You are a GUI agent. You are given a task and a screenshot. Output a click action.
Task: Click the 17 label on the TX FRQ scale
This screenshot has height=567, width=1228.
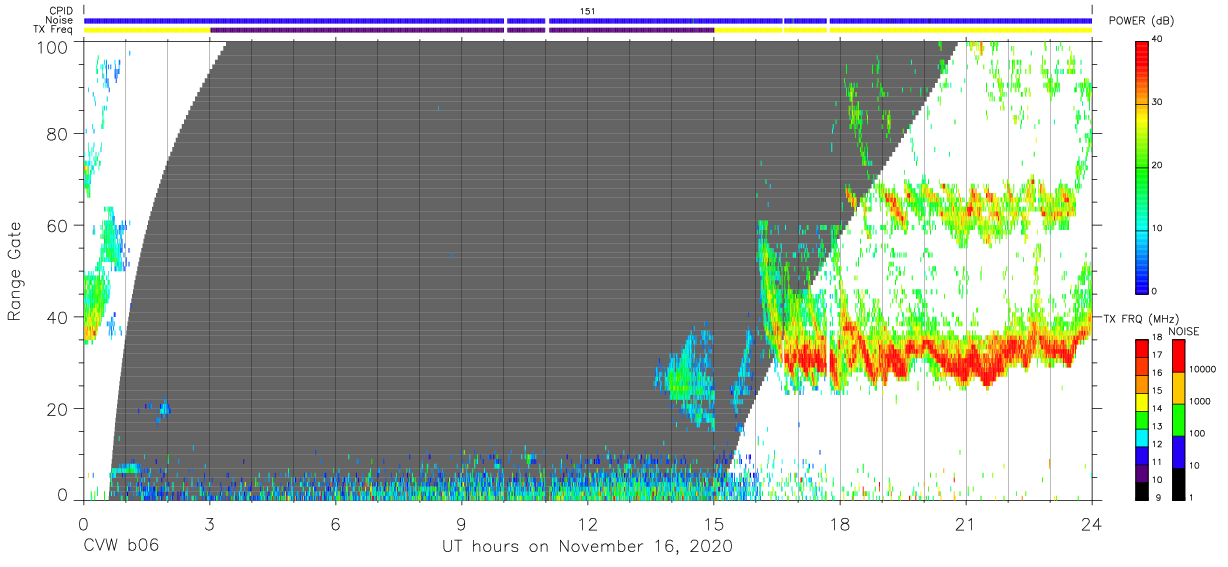tap(1158, 355)
